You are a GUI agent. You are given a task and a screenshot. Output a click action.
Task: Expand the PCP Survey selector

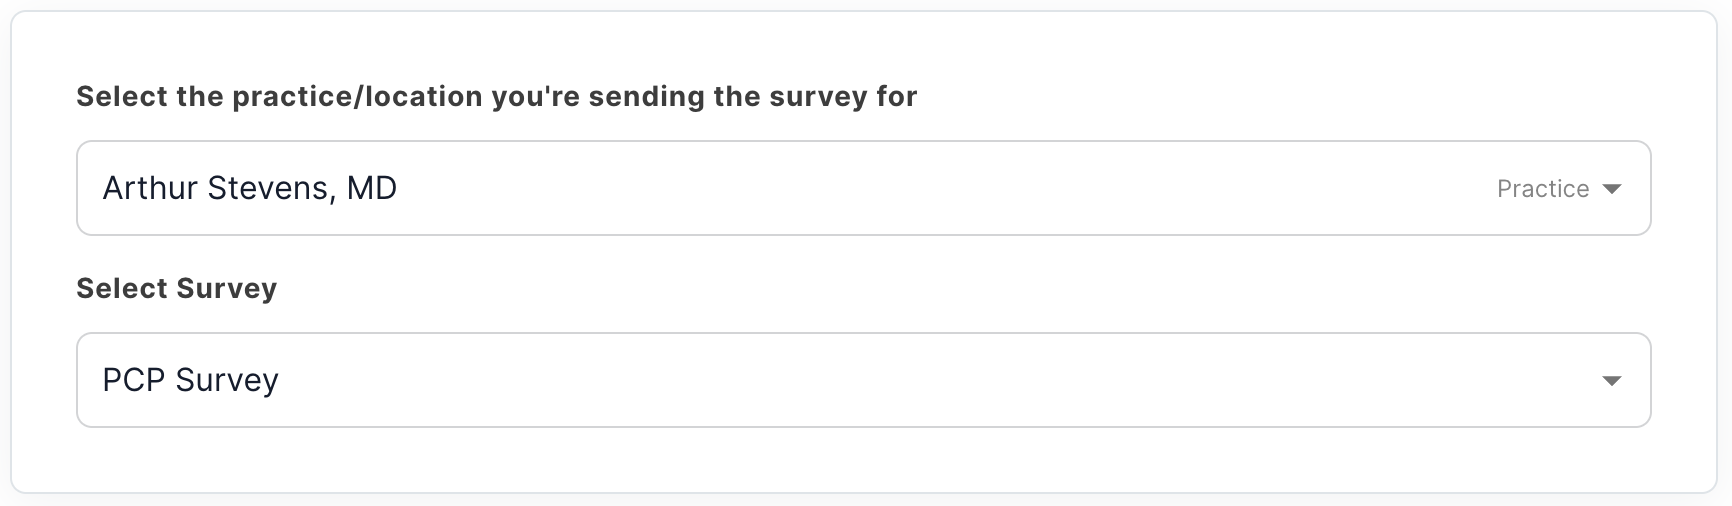click(x=863, y=380)
